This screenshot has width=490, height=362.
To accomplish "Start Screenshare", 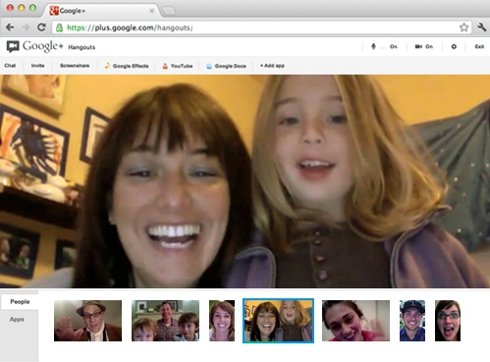I will (75, 66).
